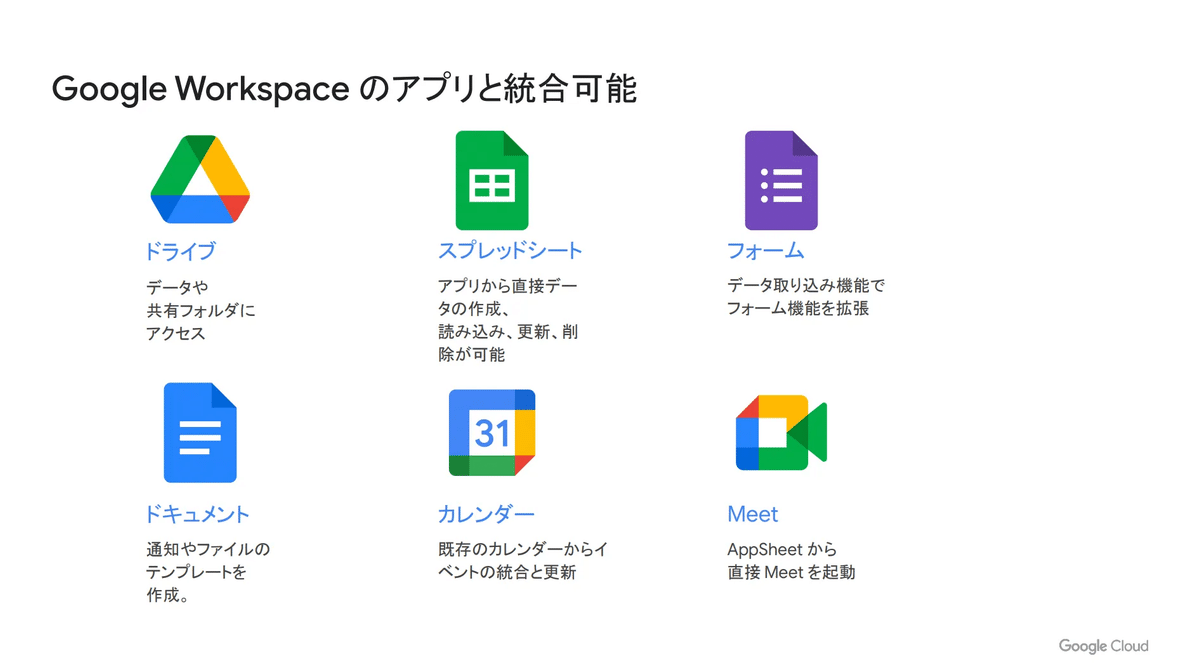
Task: Open the スプレッドシート heading link
Action: tap(510, 251)
